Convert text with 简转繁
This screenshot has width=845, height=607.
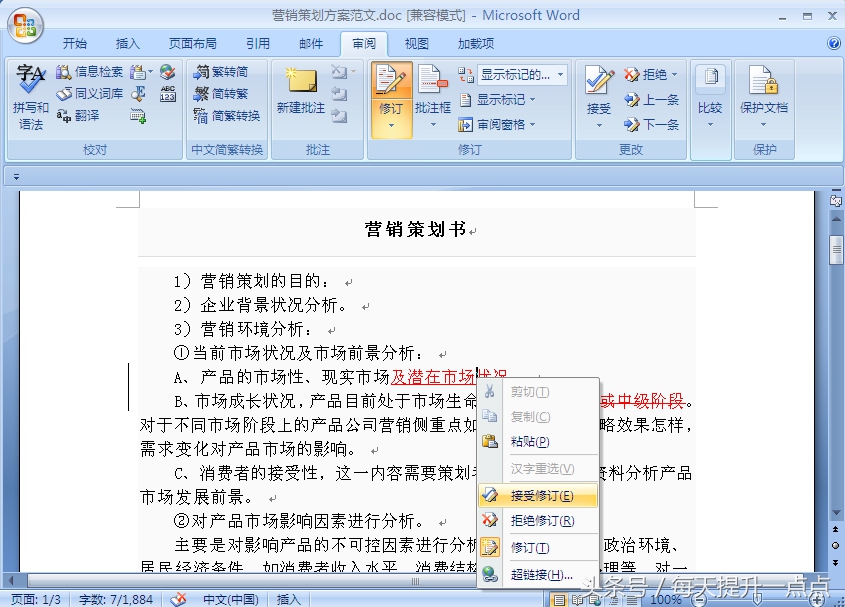[220, 94]
